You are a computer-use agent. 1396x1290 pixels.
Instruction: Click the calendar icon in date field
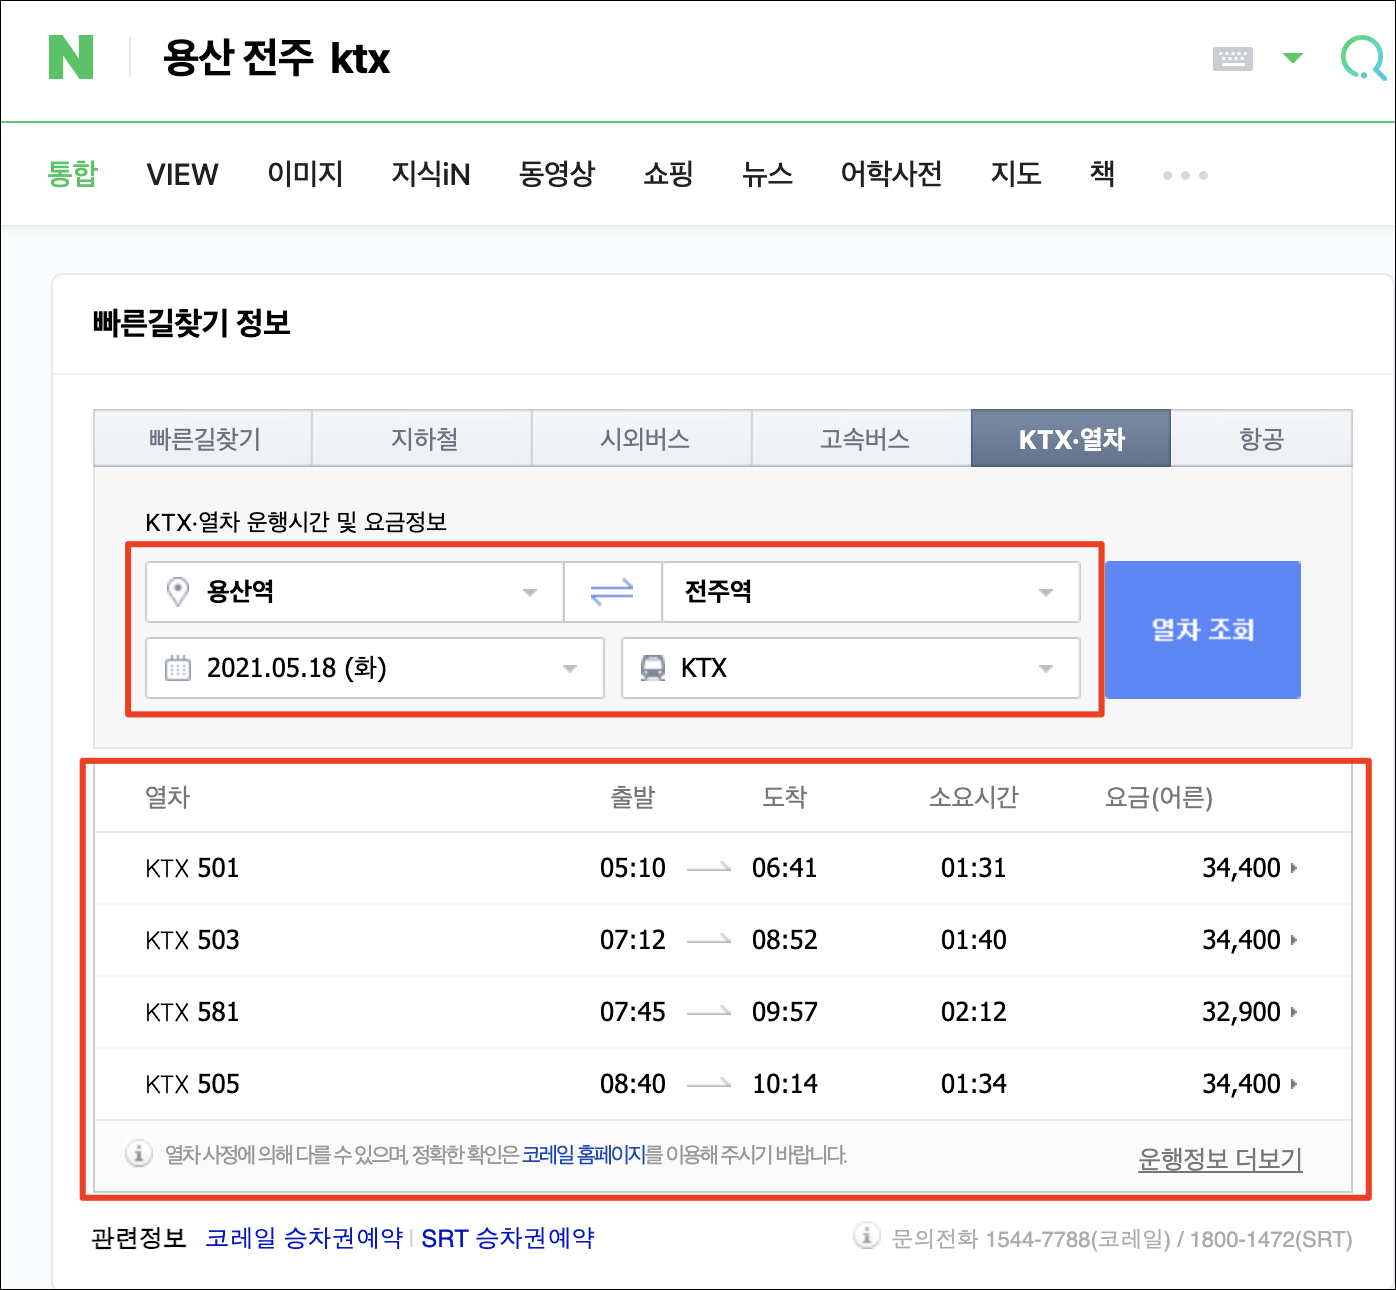click(x=178, y=668)
